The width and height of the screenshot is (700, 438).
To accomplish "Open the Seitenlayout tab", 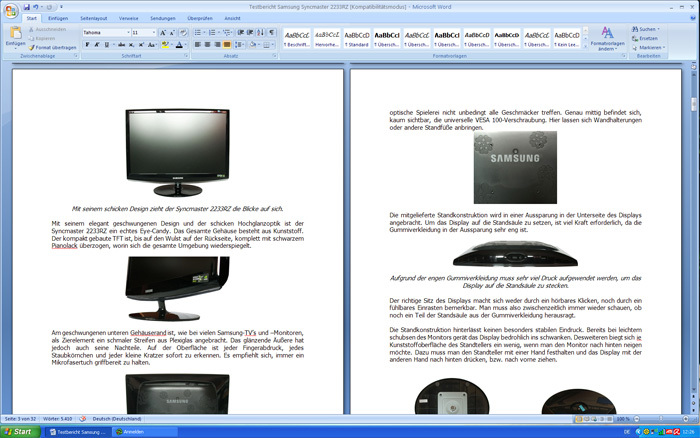I will (x=94, y=18).
